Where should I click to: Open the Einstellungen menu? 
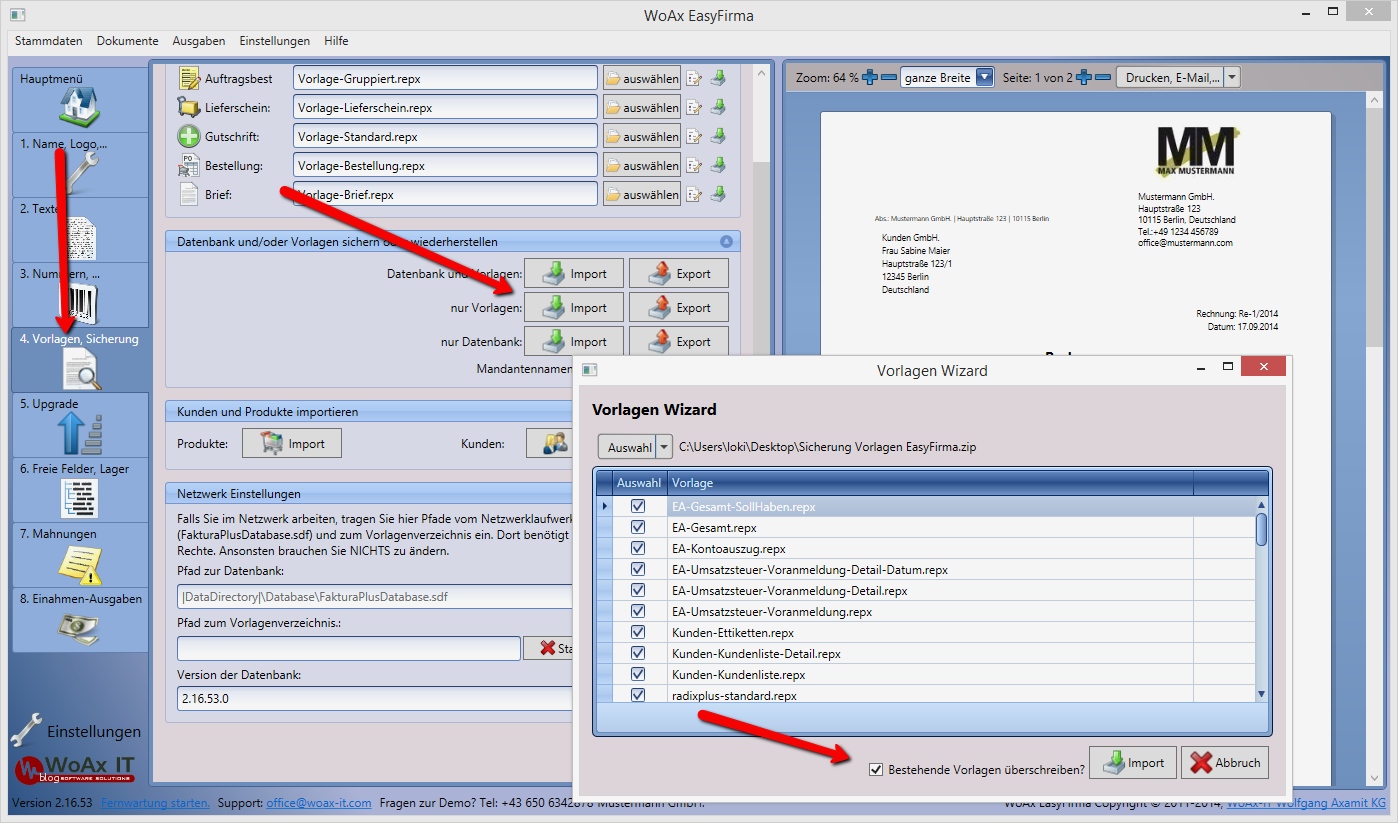tap(275, 41)
